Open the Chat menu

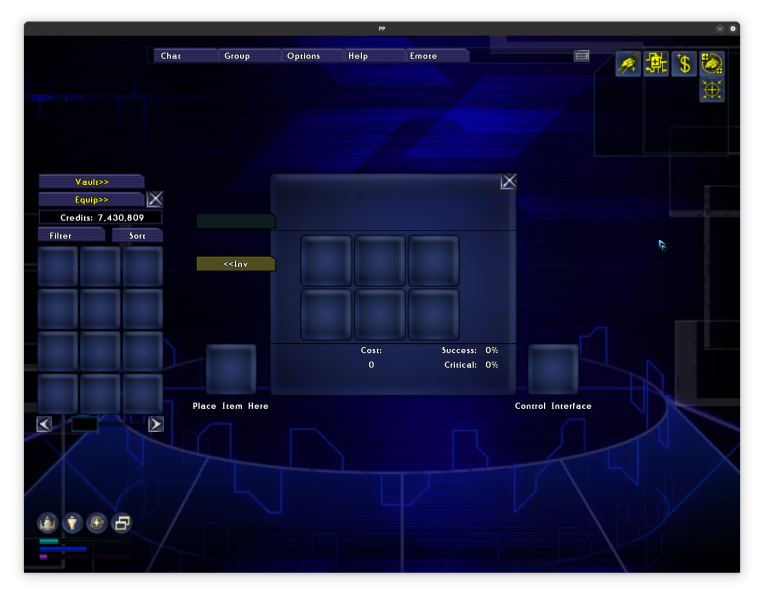(184, 56)
